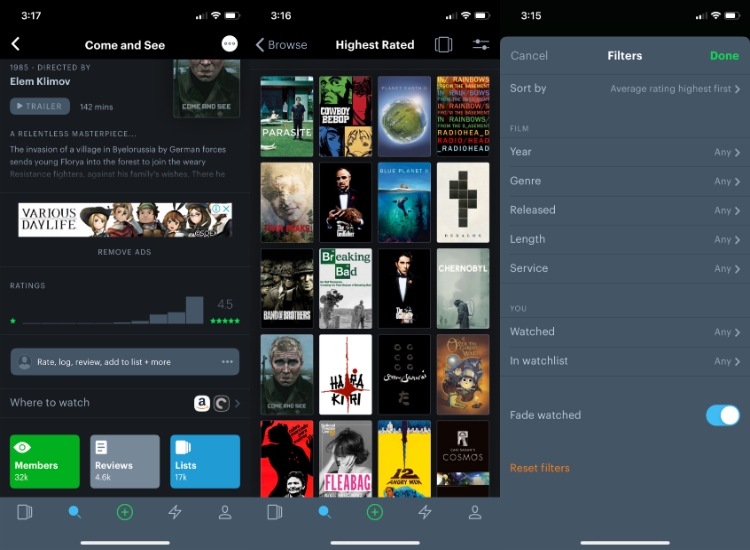Tap Remove Ads under the banner
The width and height of the screenshot is (750, 550).
[124, 252]
